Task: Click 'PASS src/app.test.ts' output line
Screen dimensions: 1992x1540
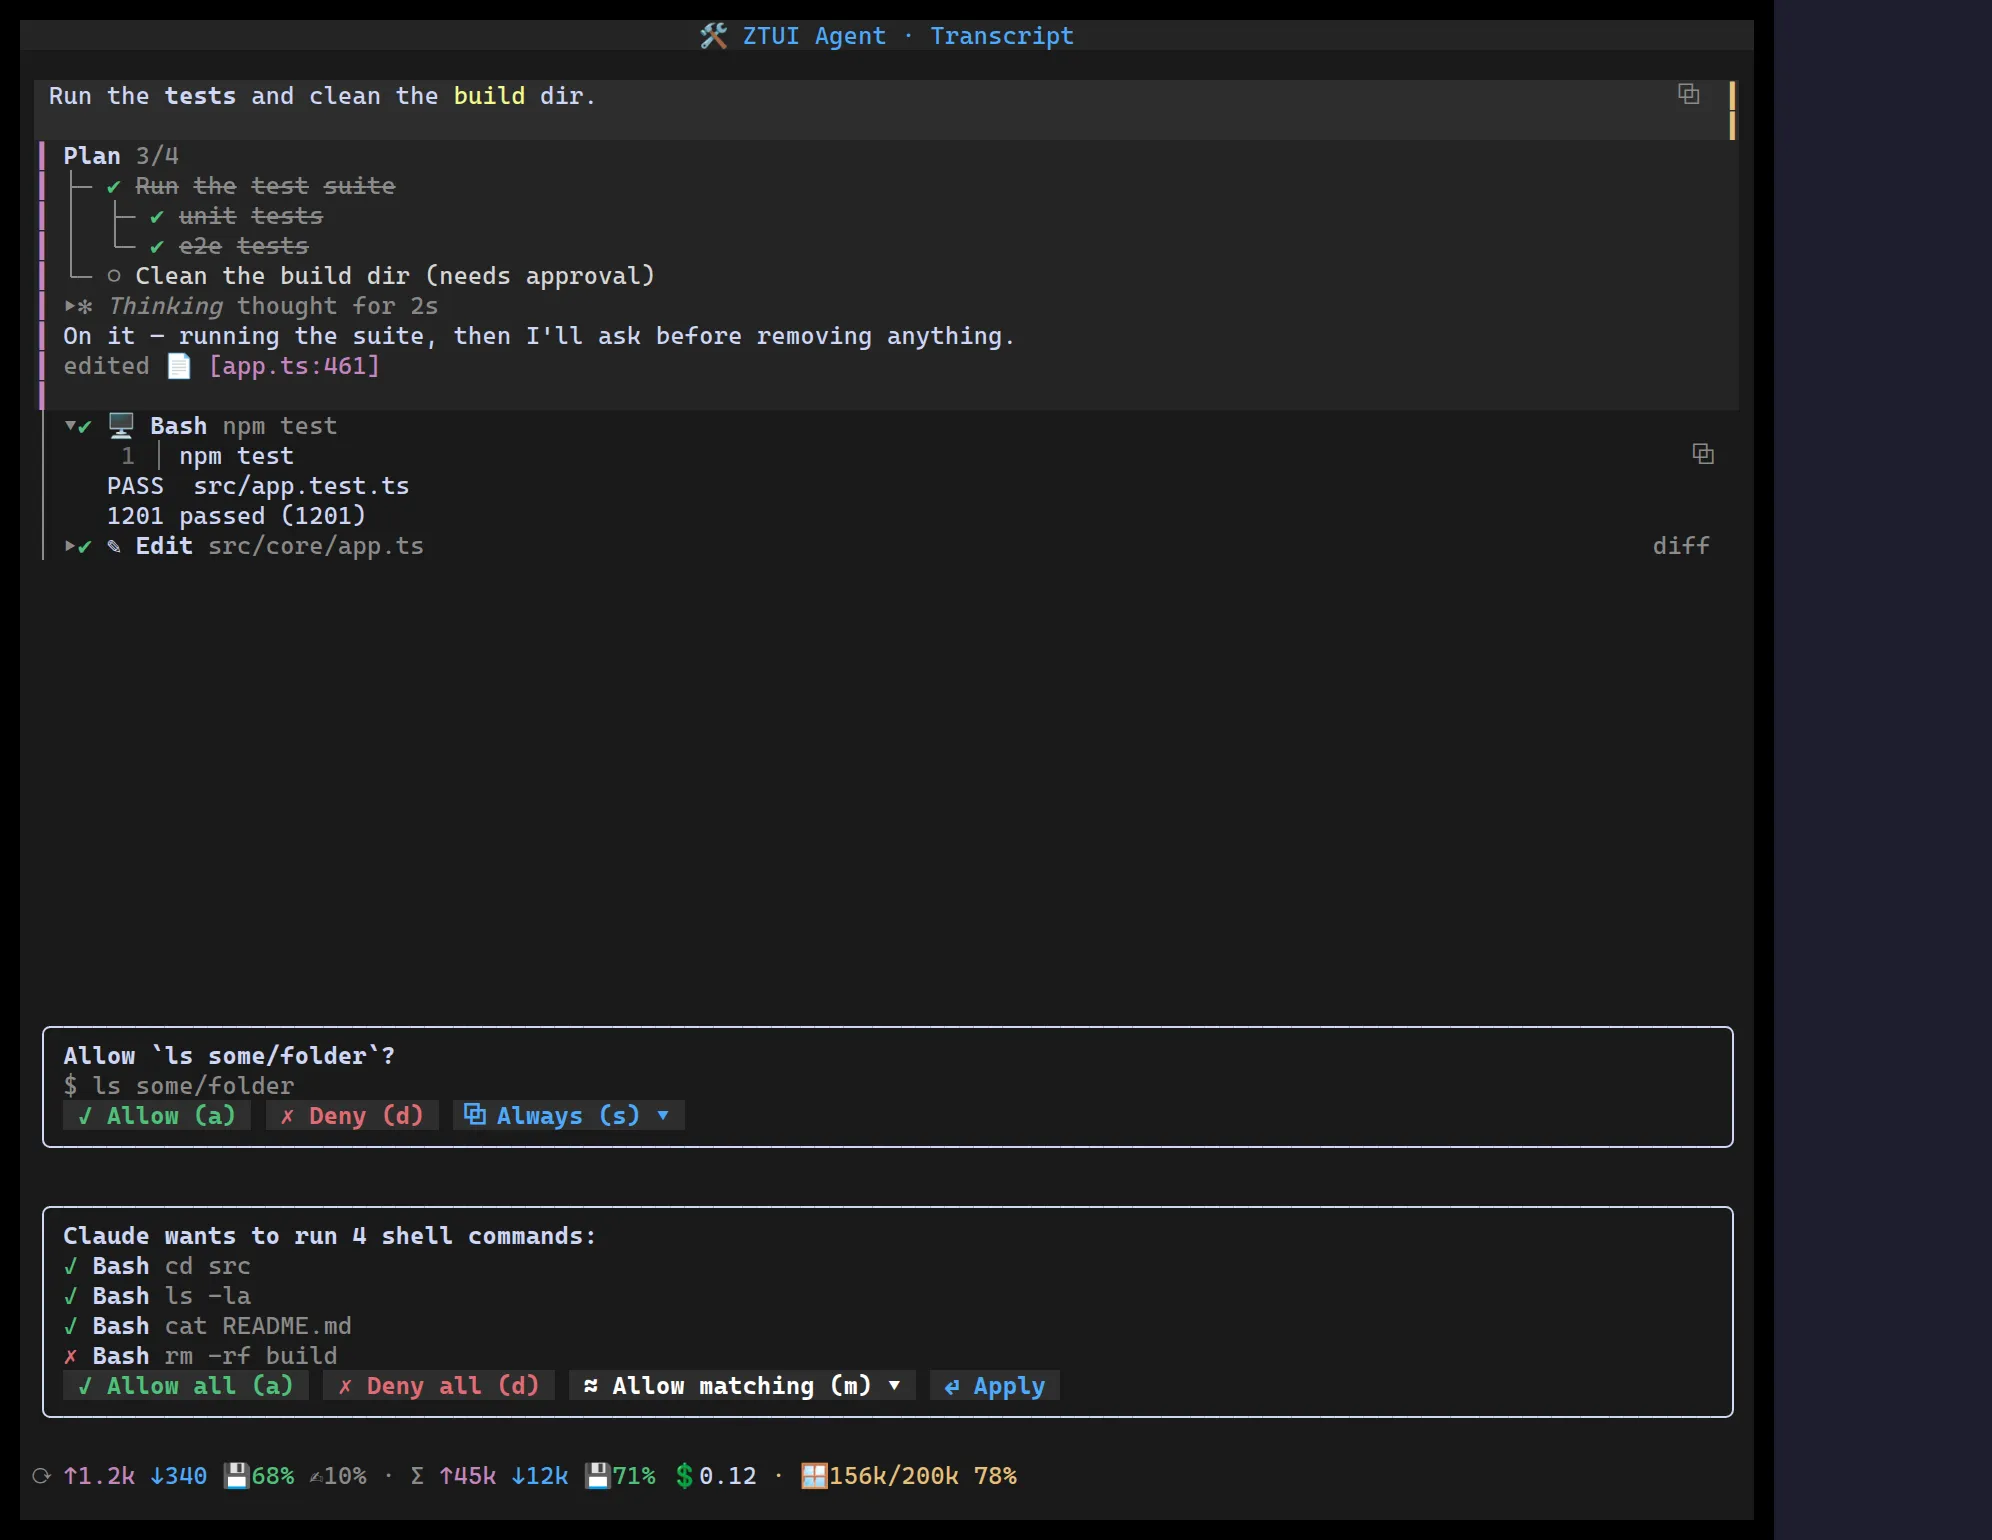Action: pos(258,486)
